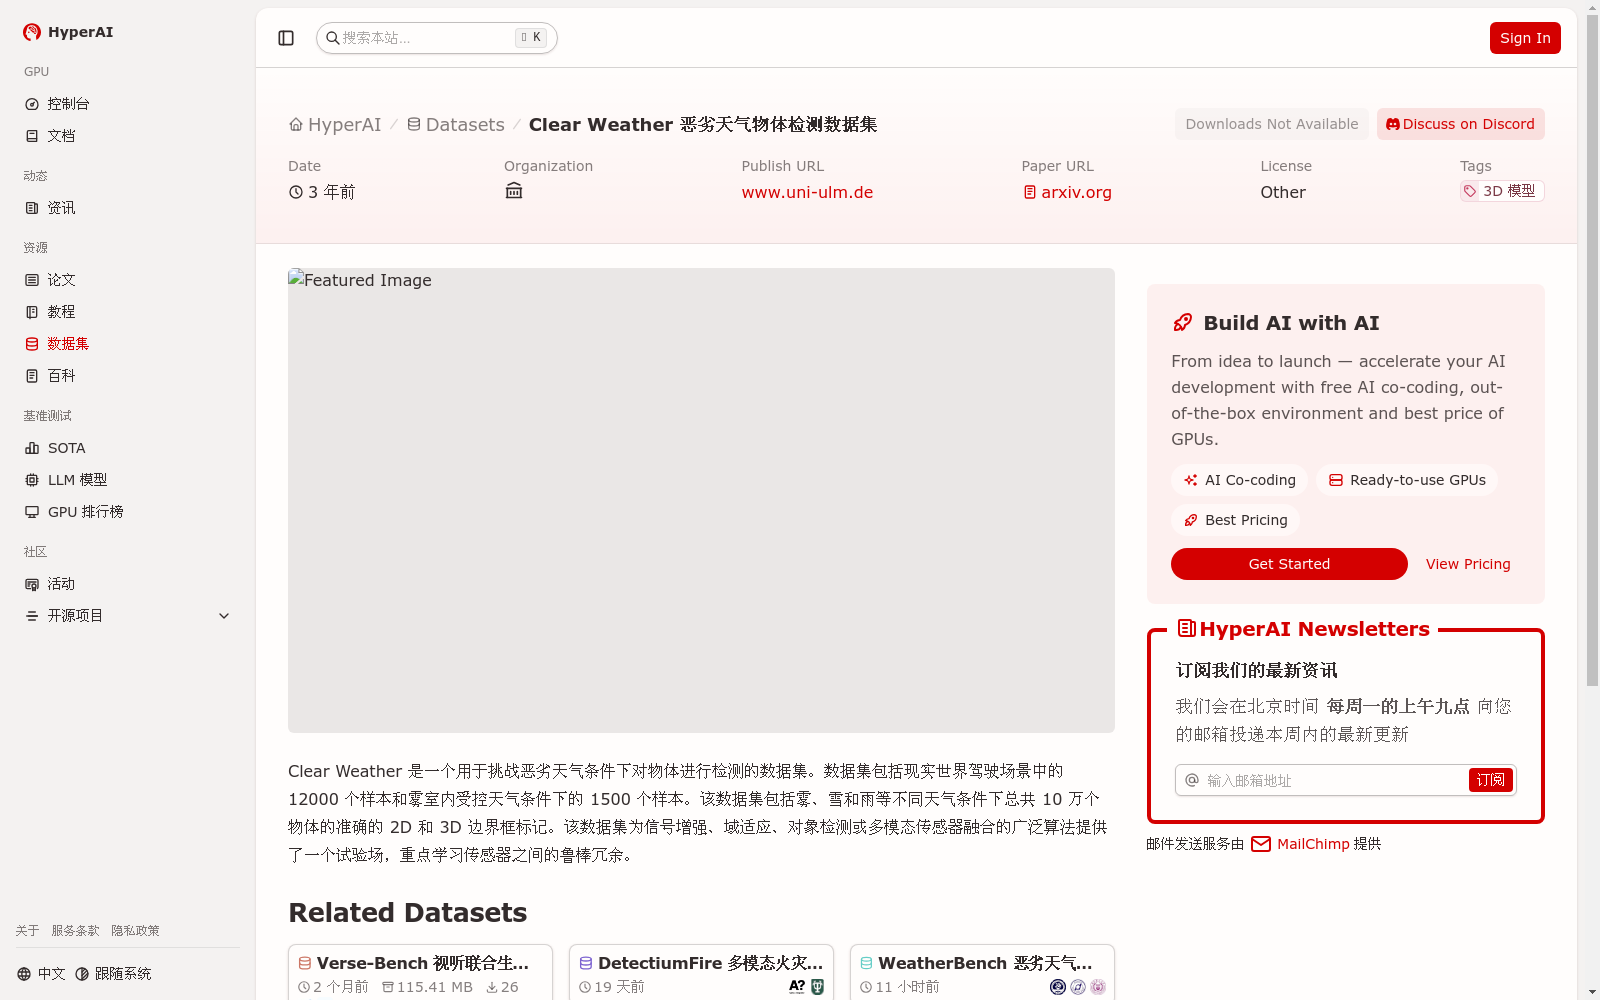
Task: Click the Verse-Bench dataset icon
Action: (305, 963)
